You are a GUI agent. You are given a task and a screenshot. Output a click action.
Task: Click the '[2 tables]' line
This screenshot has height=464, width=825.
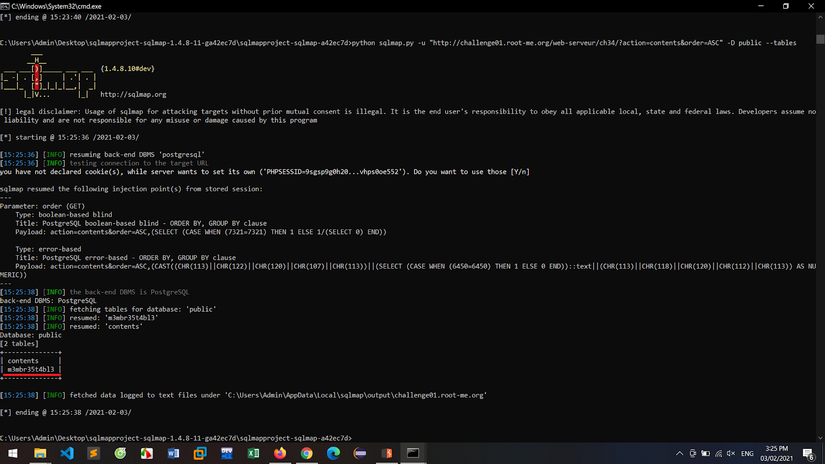coord(19,344)
